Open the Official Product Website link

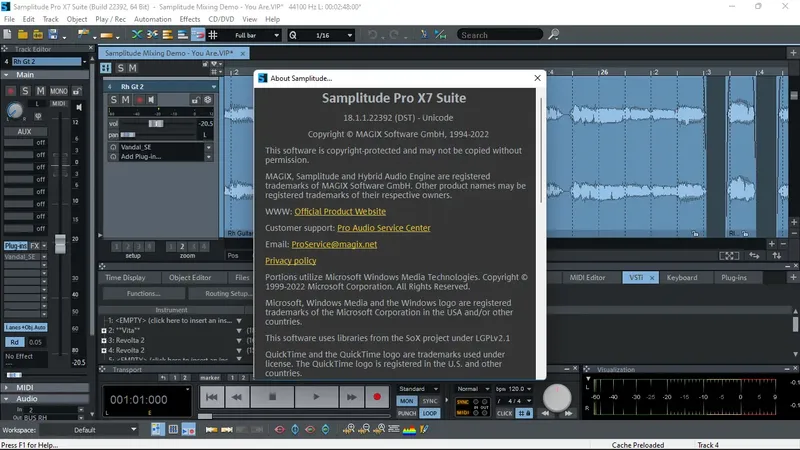click(340, 211)
